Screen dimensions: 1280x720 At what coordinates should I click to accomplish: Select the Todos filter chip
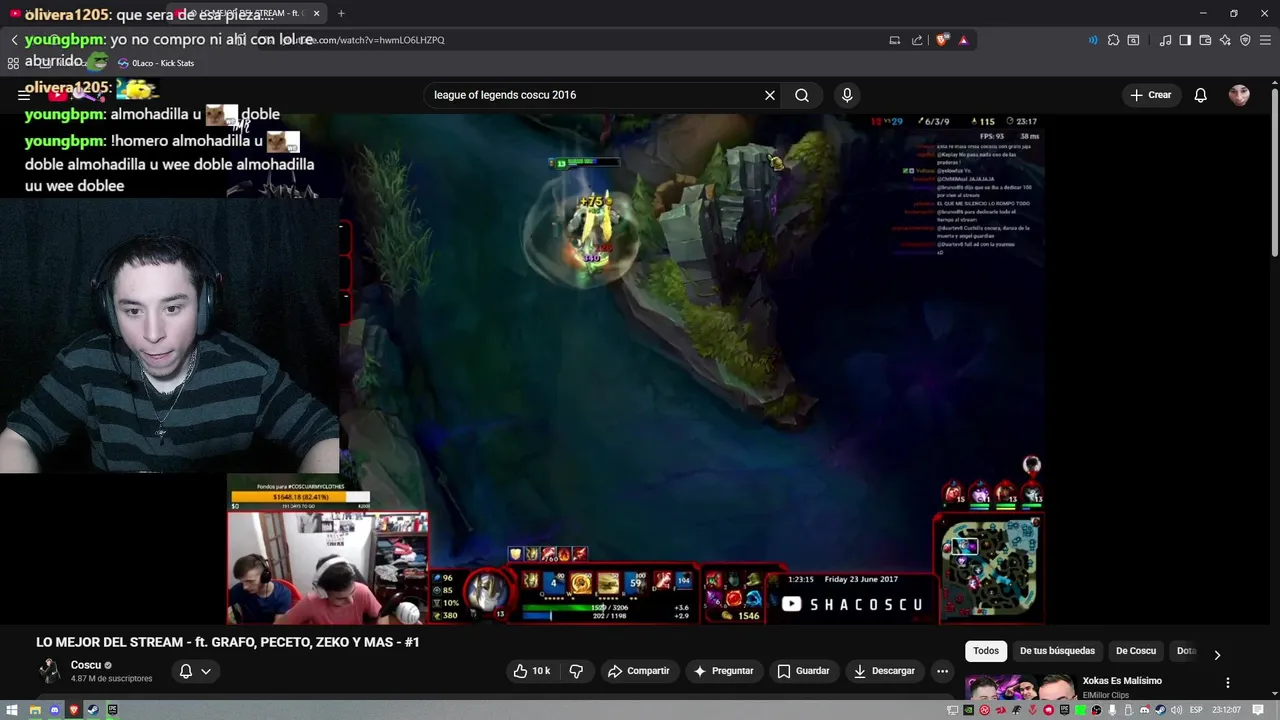tap(986, 651)
